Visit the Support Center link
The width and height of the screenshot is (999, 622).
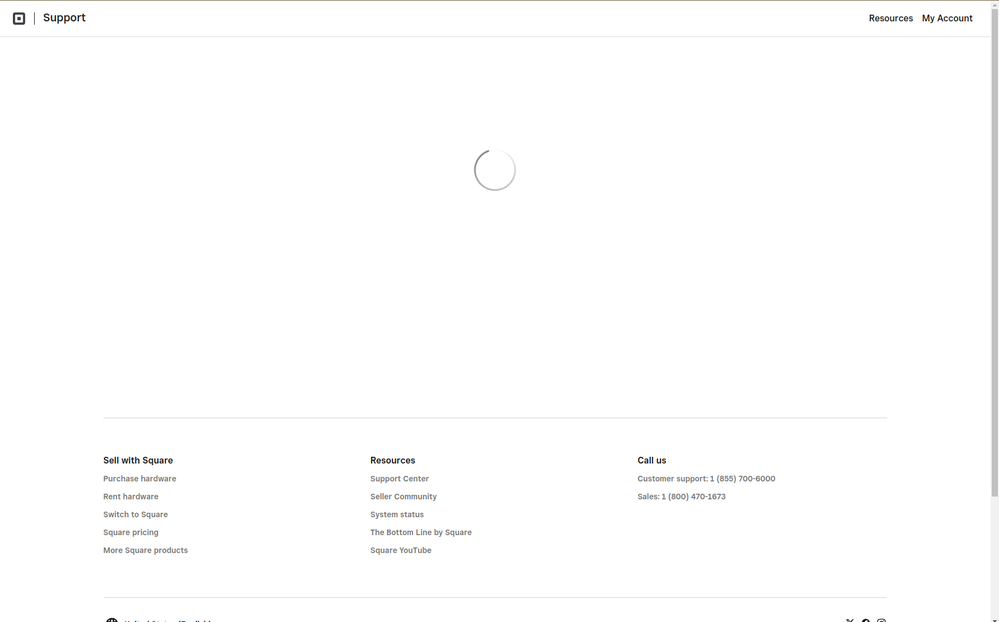click(x=399, y=479)
